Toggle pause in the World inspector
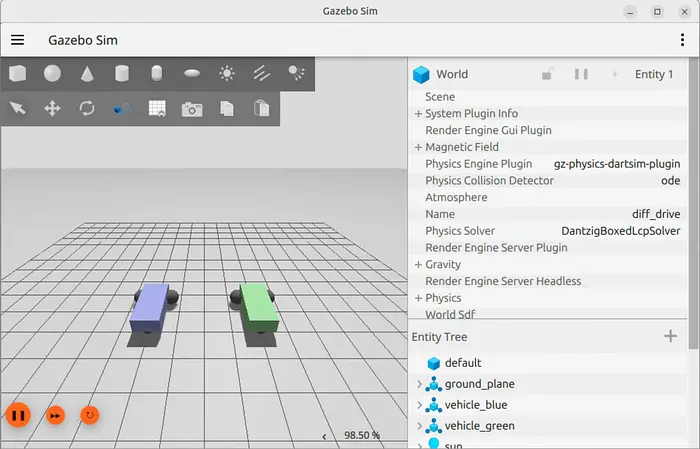 tap(581, 74)
